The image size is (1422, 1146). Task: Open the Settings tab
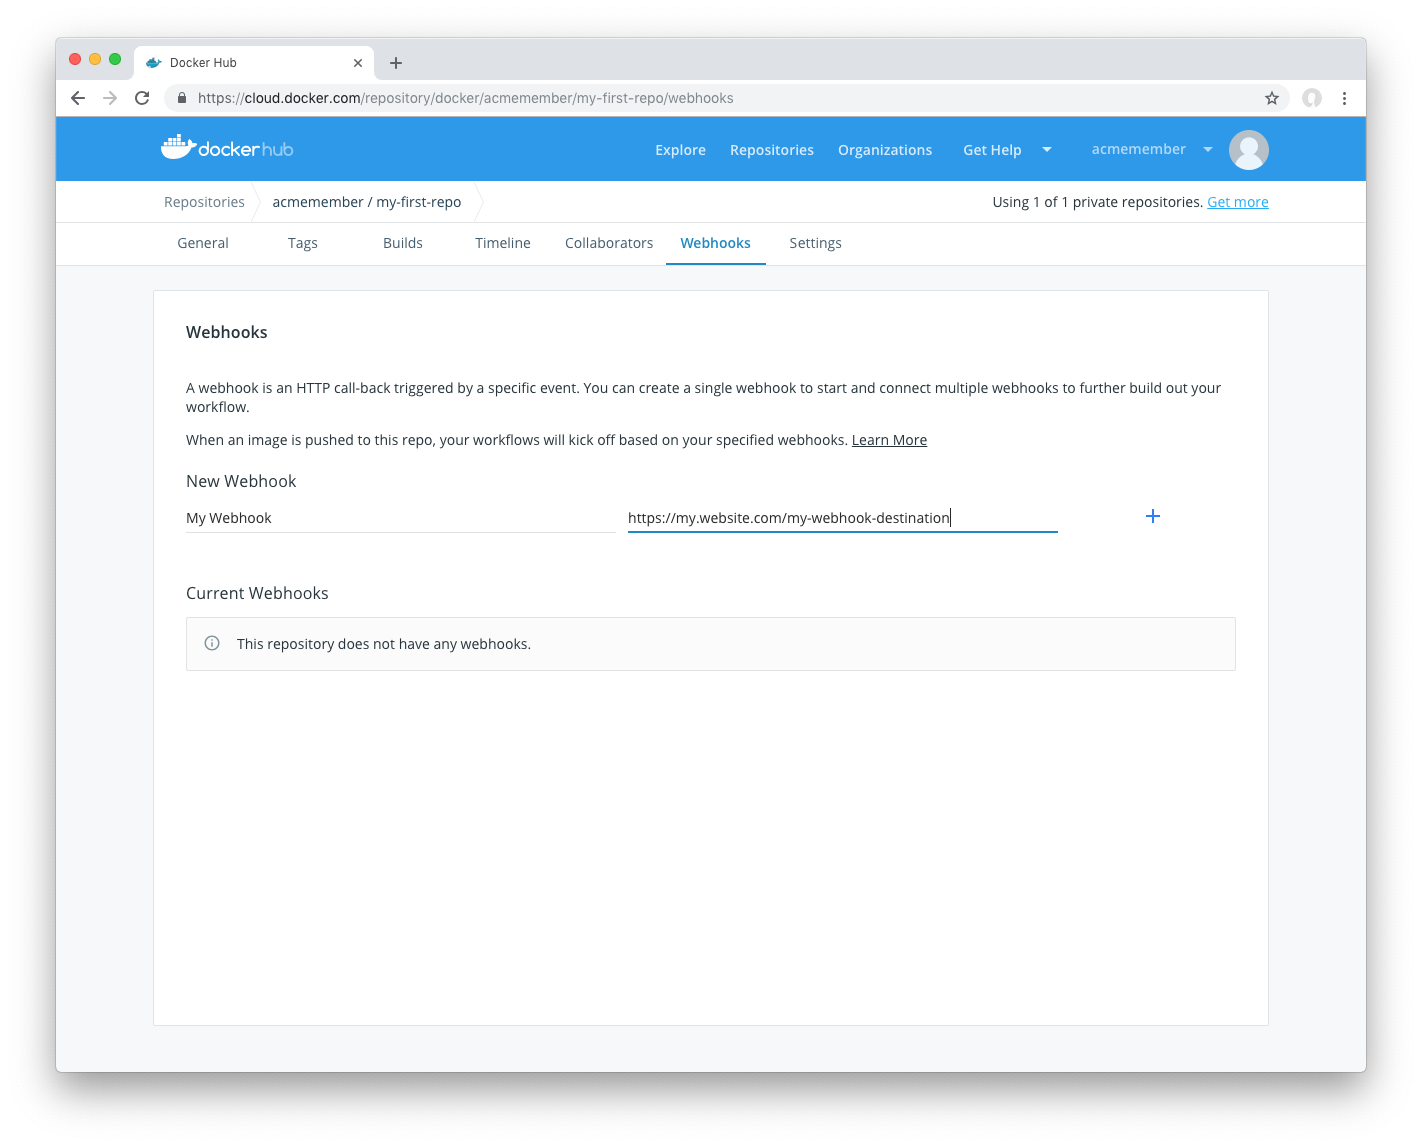pyautogui.click(x=815, y=243)
